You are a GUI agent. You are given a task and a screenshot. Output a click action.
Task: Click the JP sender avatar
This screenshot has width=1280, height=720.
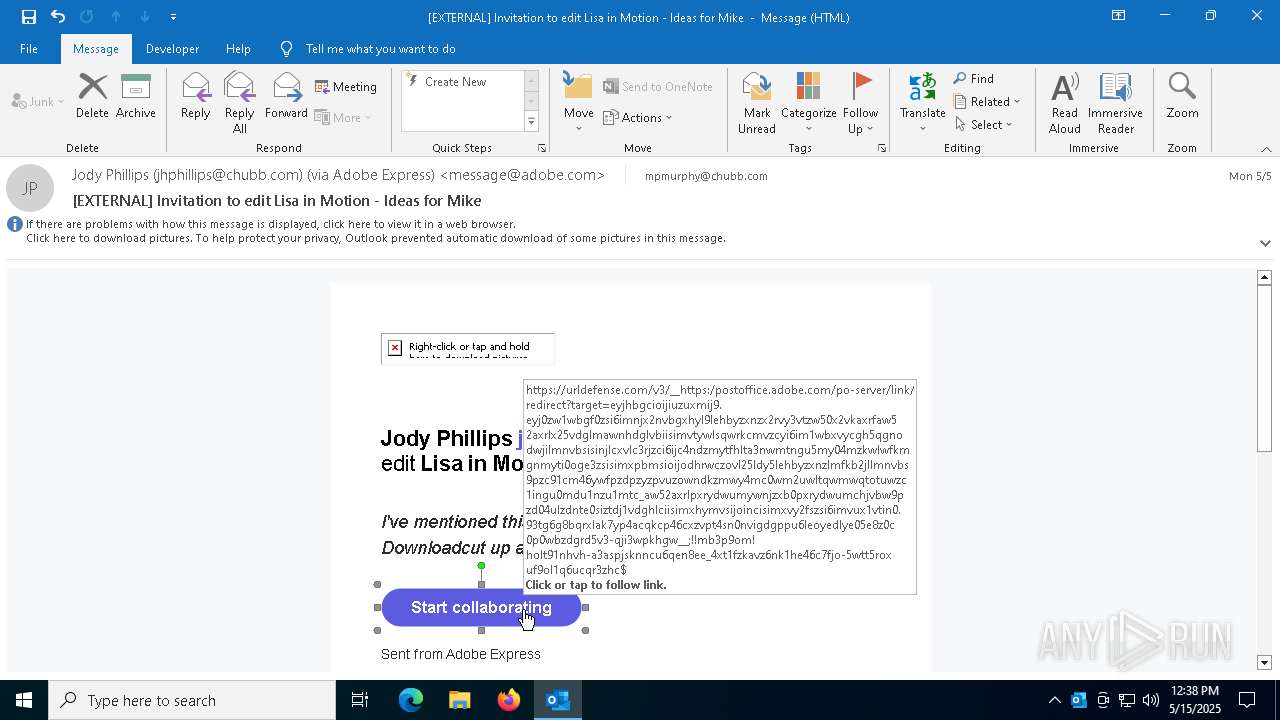(x=30, y=188)
